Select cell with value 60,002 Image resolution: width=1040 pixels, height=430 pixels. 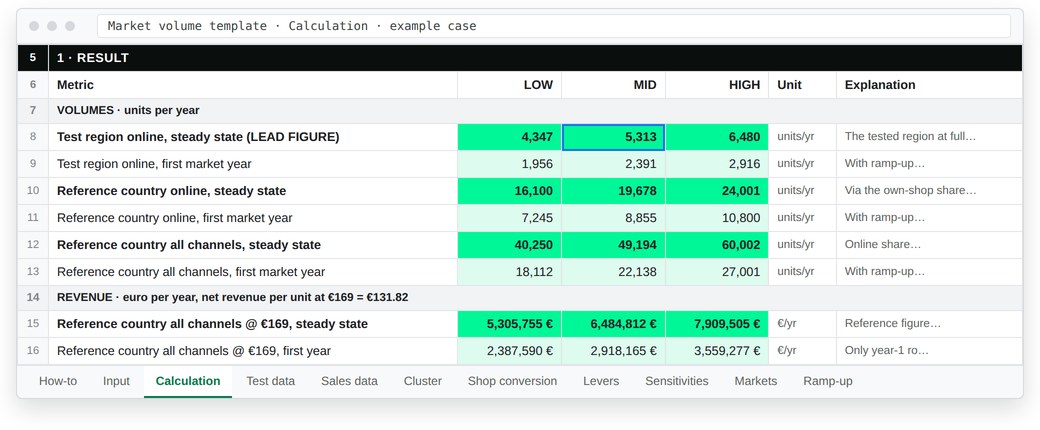pyautogui.click(x=717, y=245)
